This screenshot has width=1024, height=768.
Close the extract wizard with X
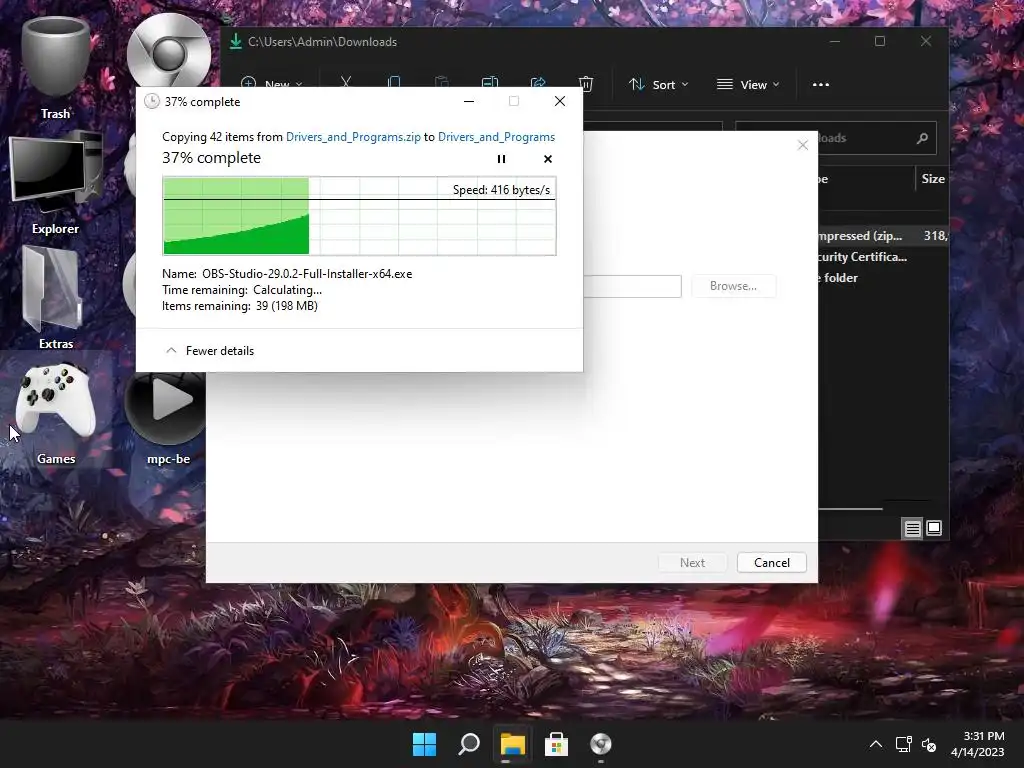click(803, 145)
